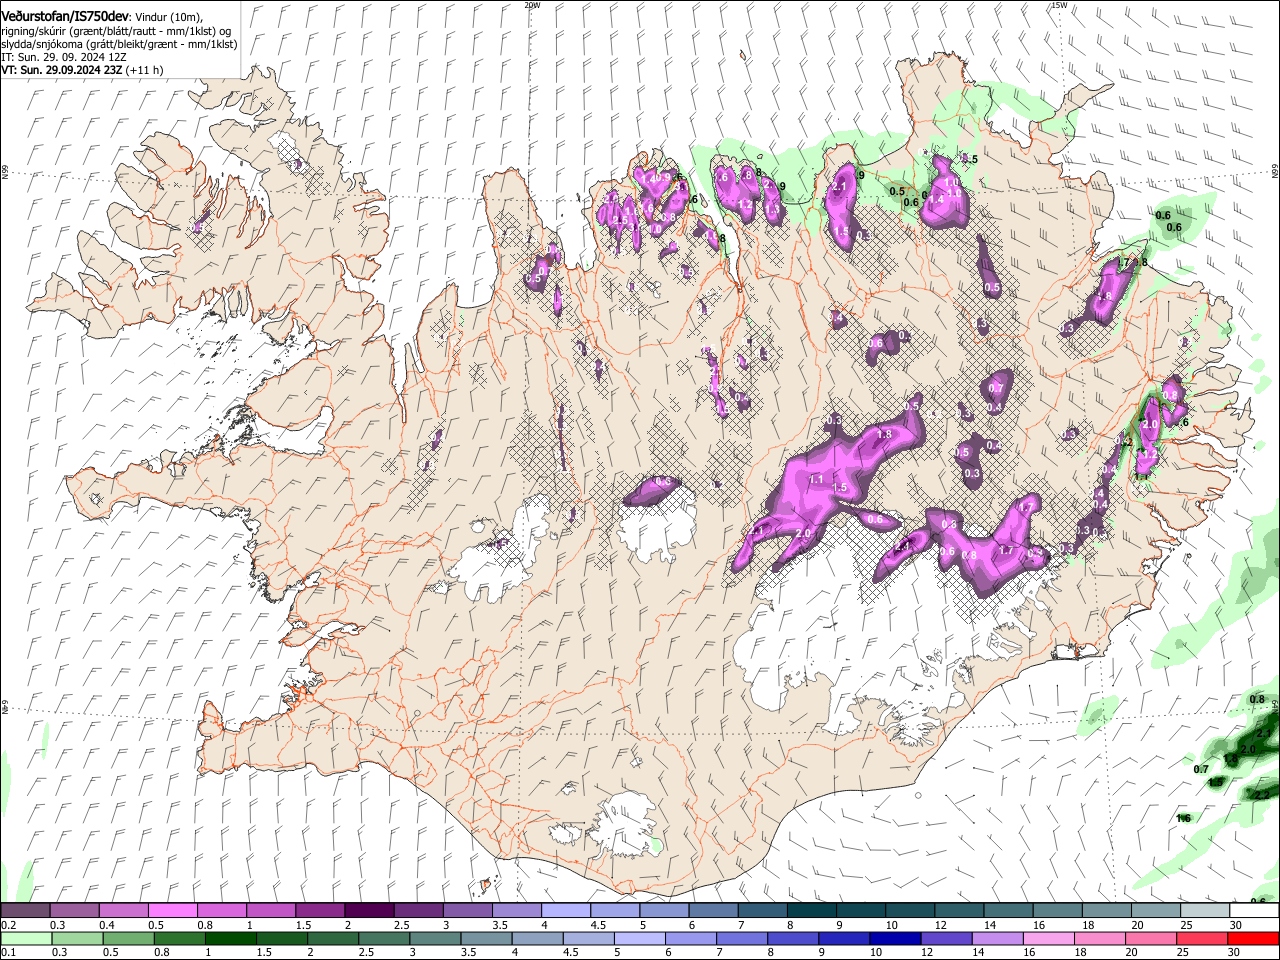Click the Veðurstofan/IS750dev title text

[x=65, y=17]
